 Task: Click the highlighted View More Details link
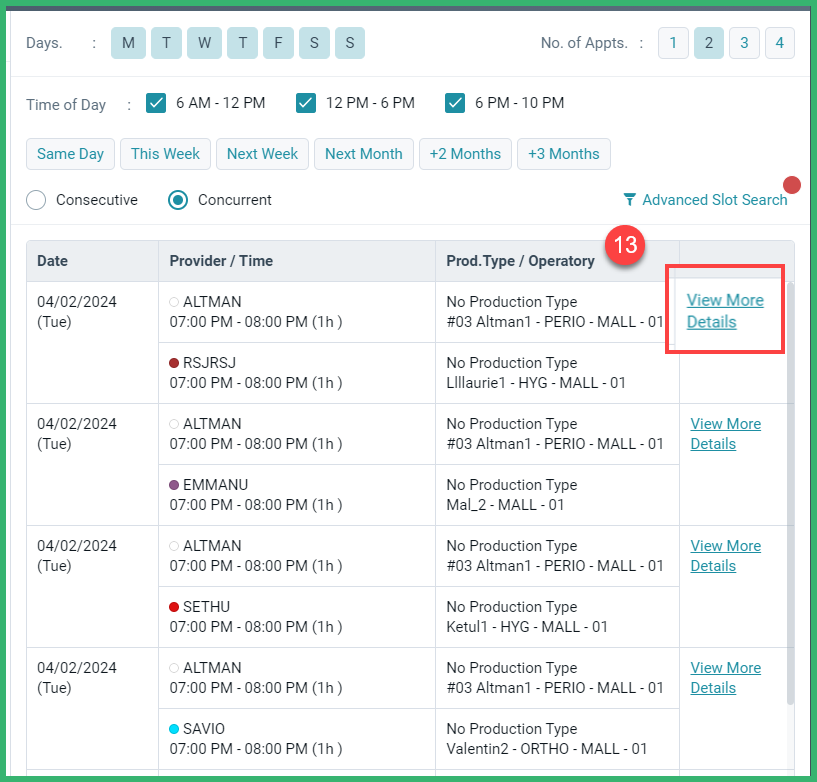pyautogui.click(x=725, y=310)
